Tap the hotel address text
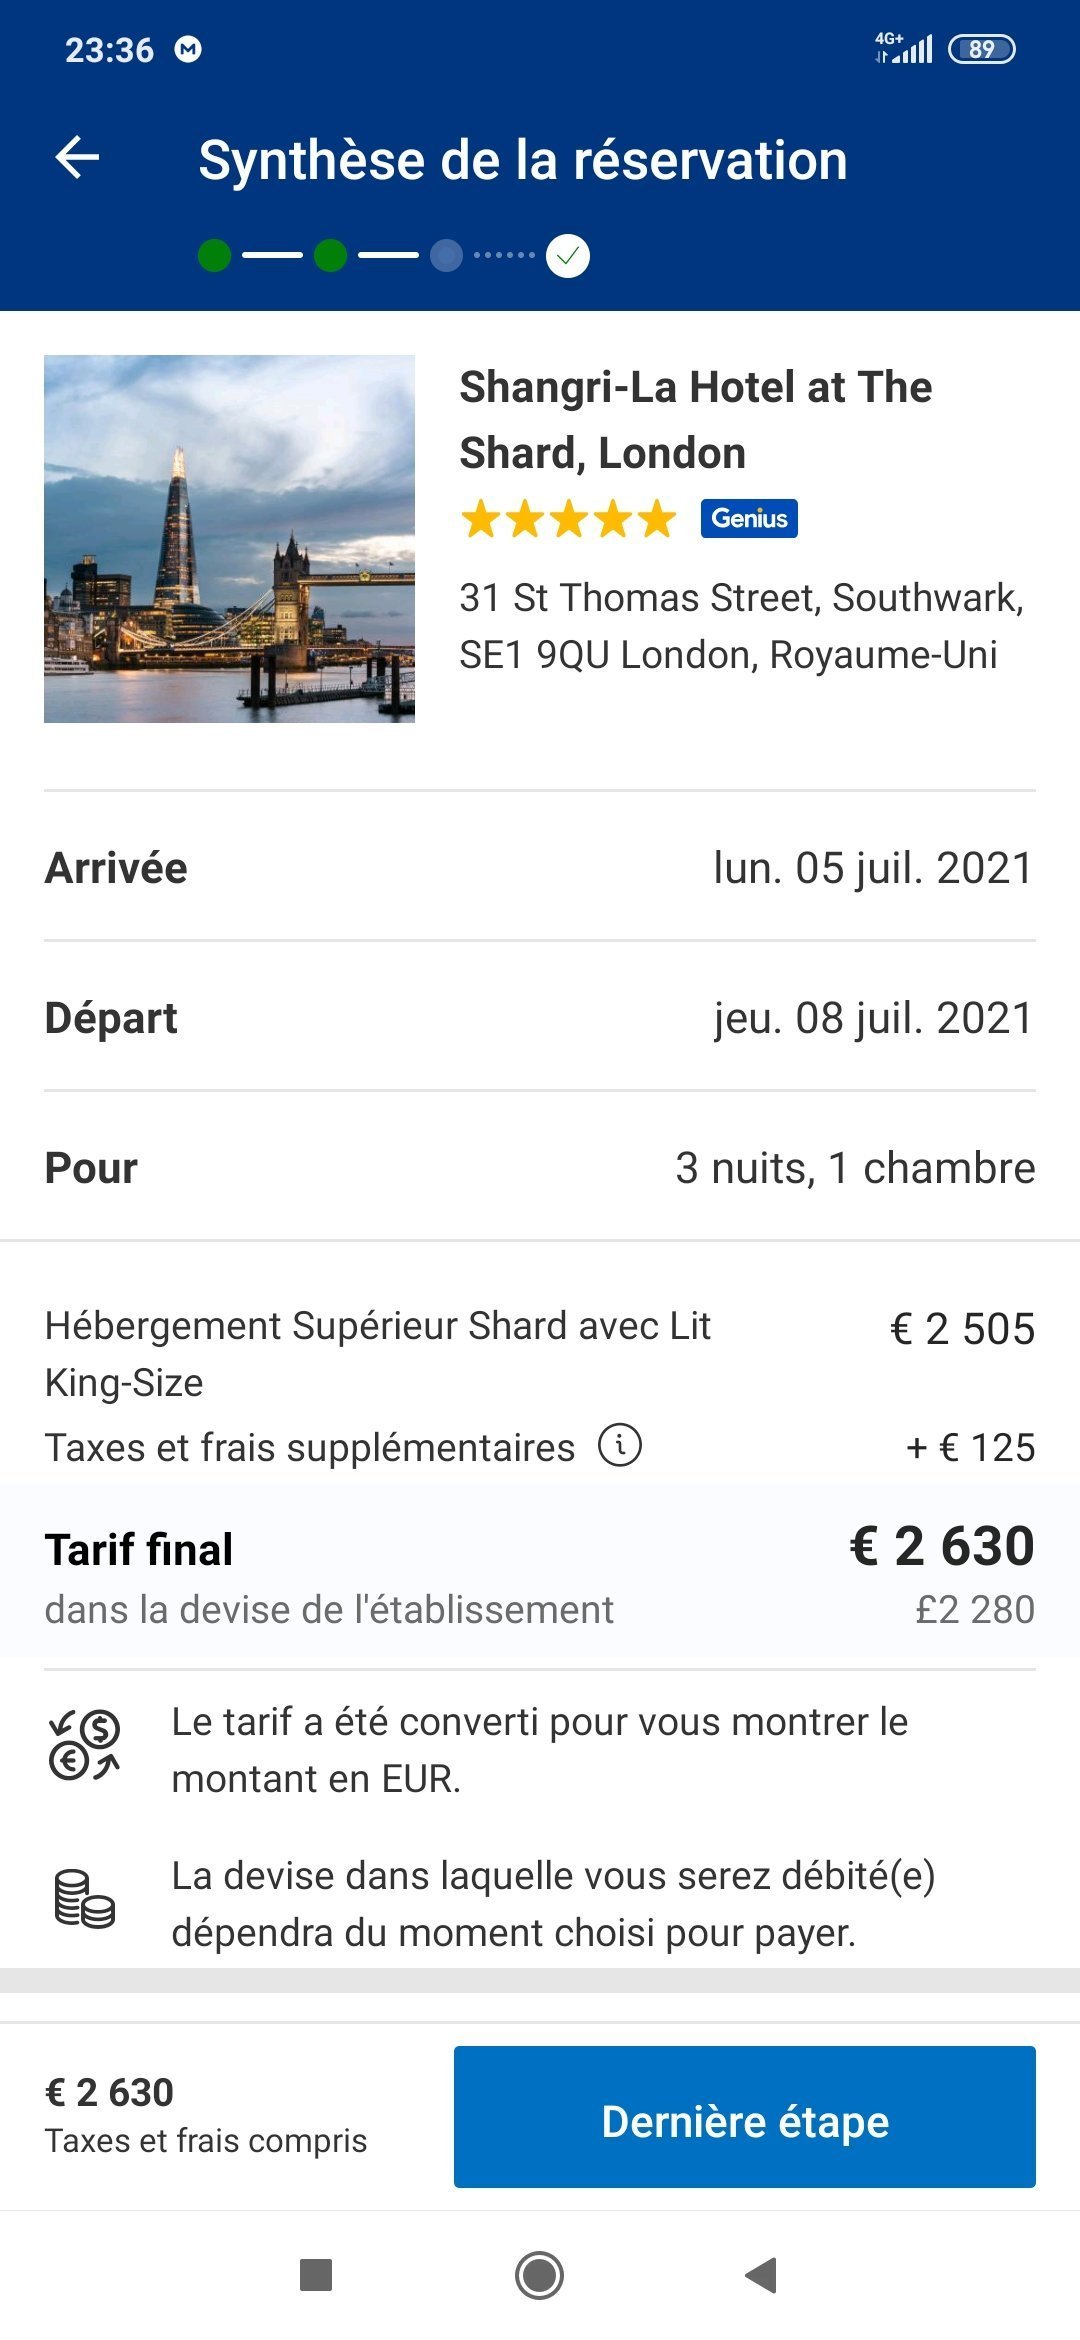Screen dimensions: 1080x2340 [741, 626]
